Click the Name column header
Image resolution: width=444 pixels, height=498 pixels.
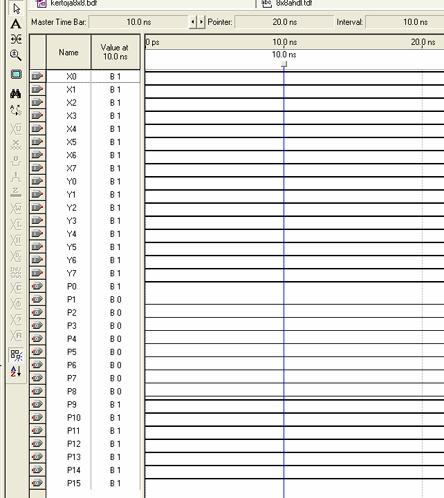[x=69, y=52]
